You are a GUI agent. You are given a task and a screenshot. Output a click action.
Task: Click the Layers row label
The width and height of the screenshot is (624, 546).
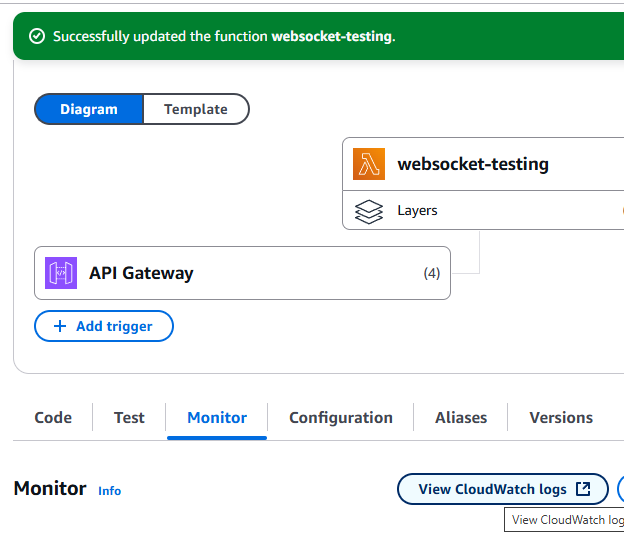pos(417,210)
